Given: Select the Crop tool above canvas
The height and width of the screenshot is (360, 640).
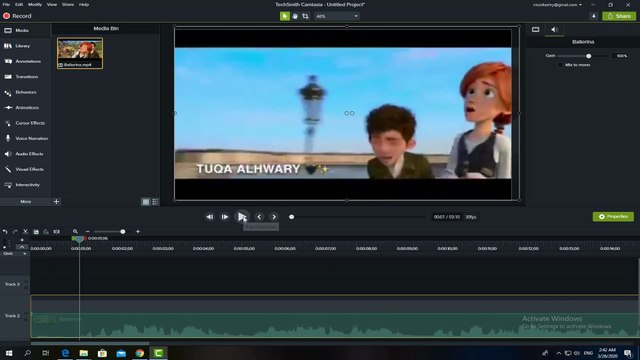Looking at the screenshot, I should (305, 16).
